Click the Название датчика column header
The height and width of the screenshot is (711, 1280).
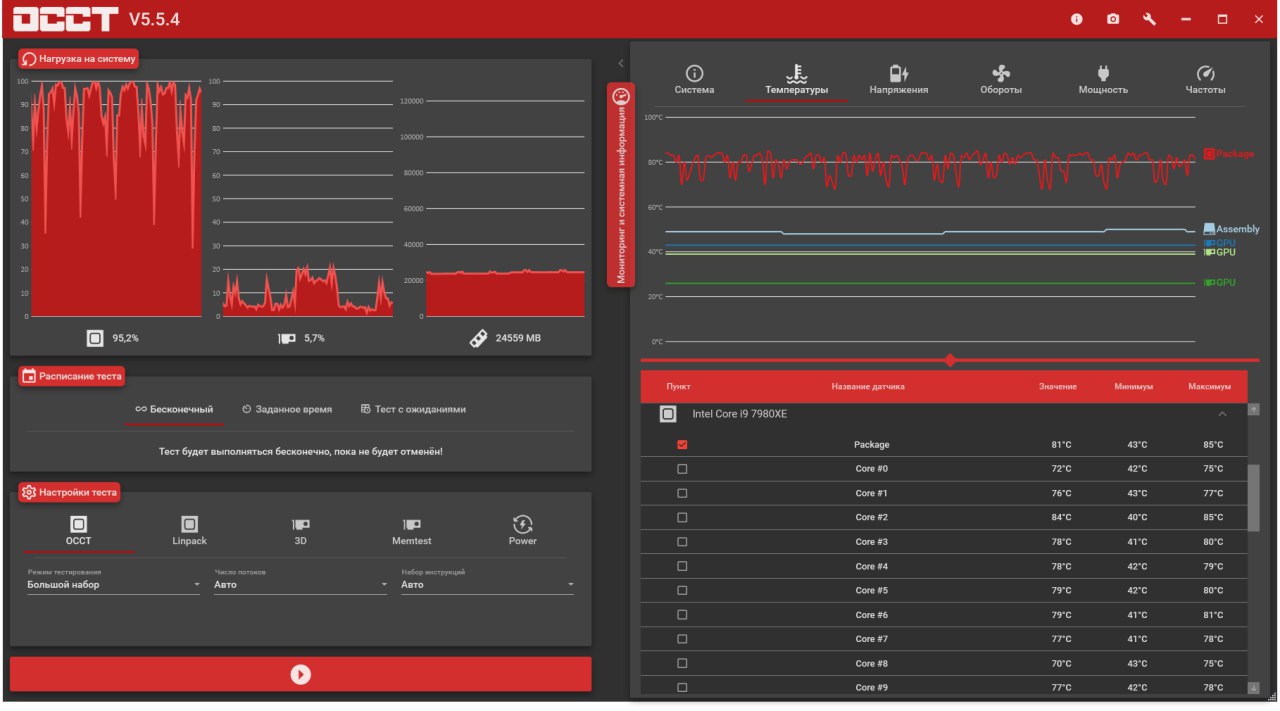(867, 387)
